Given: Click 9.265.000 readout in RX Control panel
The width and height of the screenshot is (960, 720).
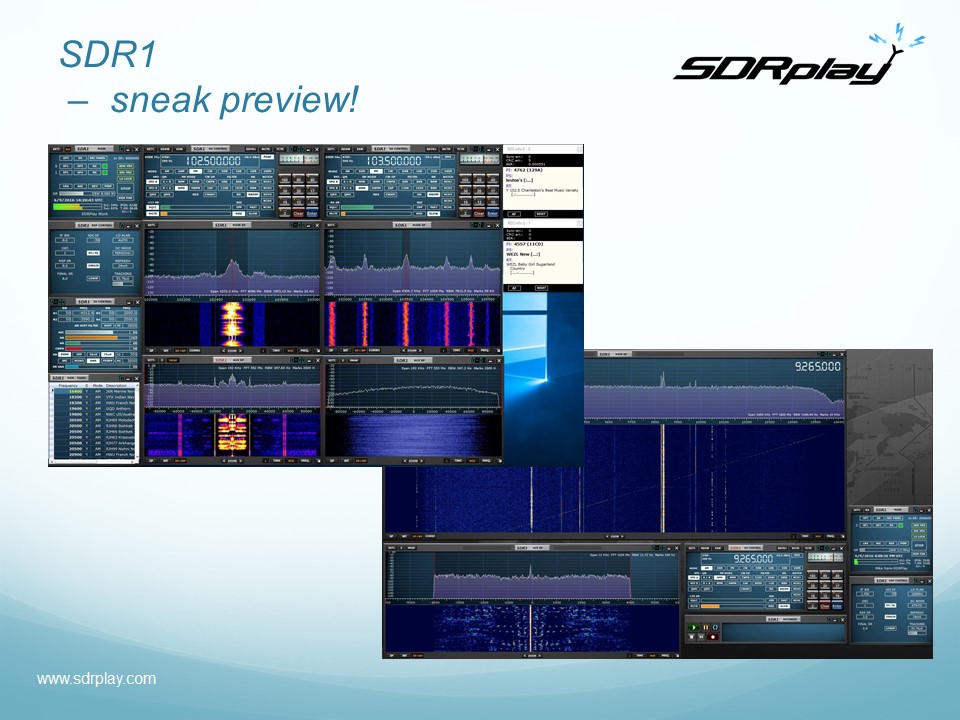Looking at the screenshot, I should pos(754,559).
